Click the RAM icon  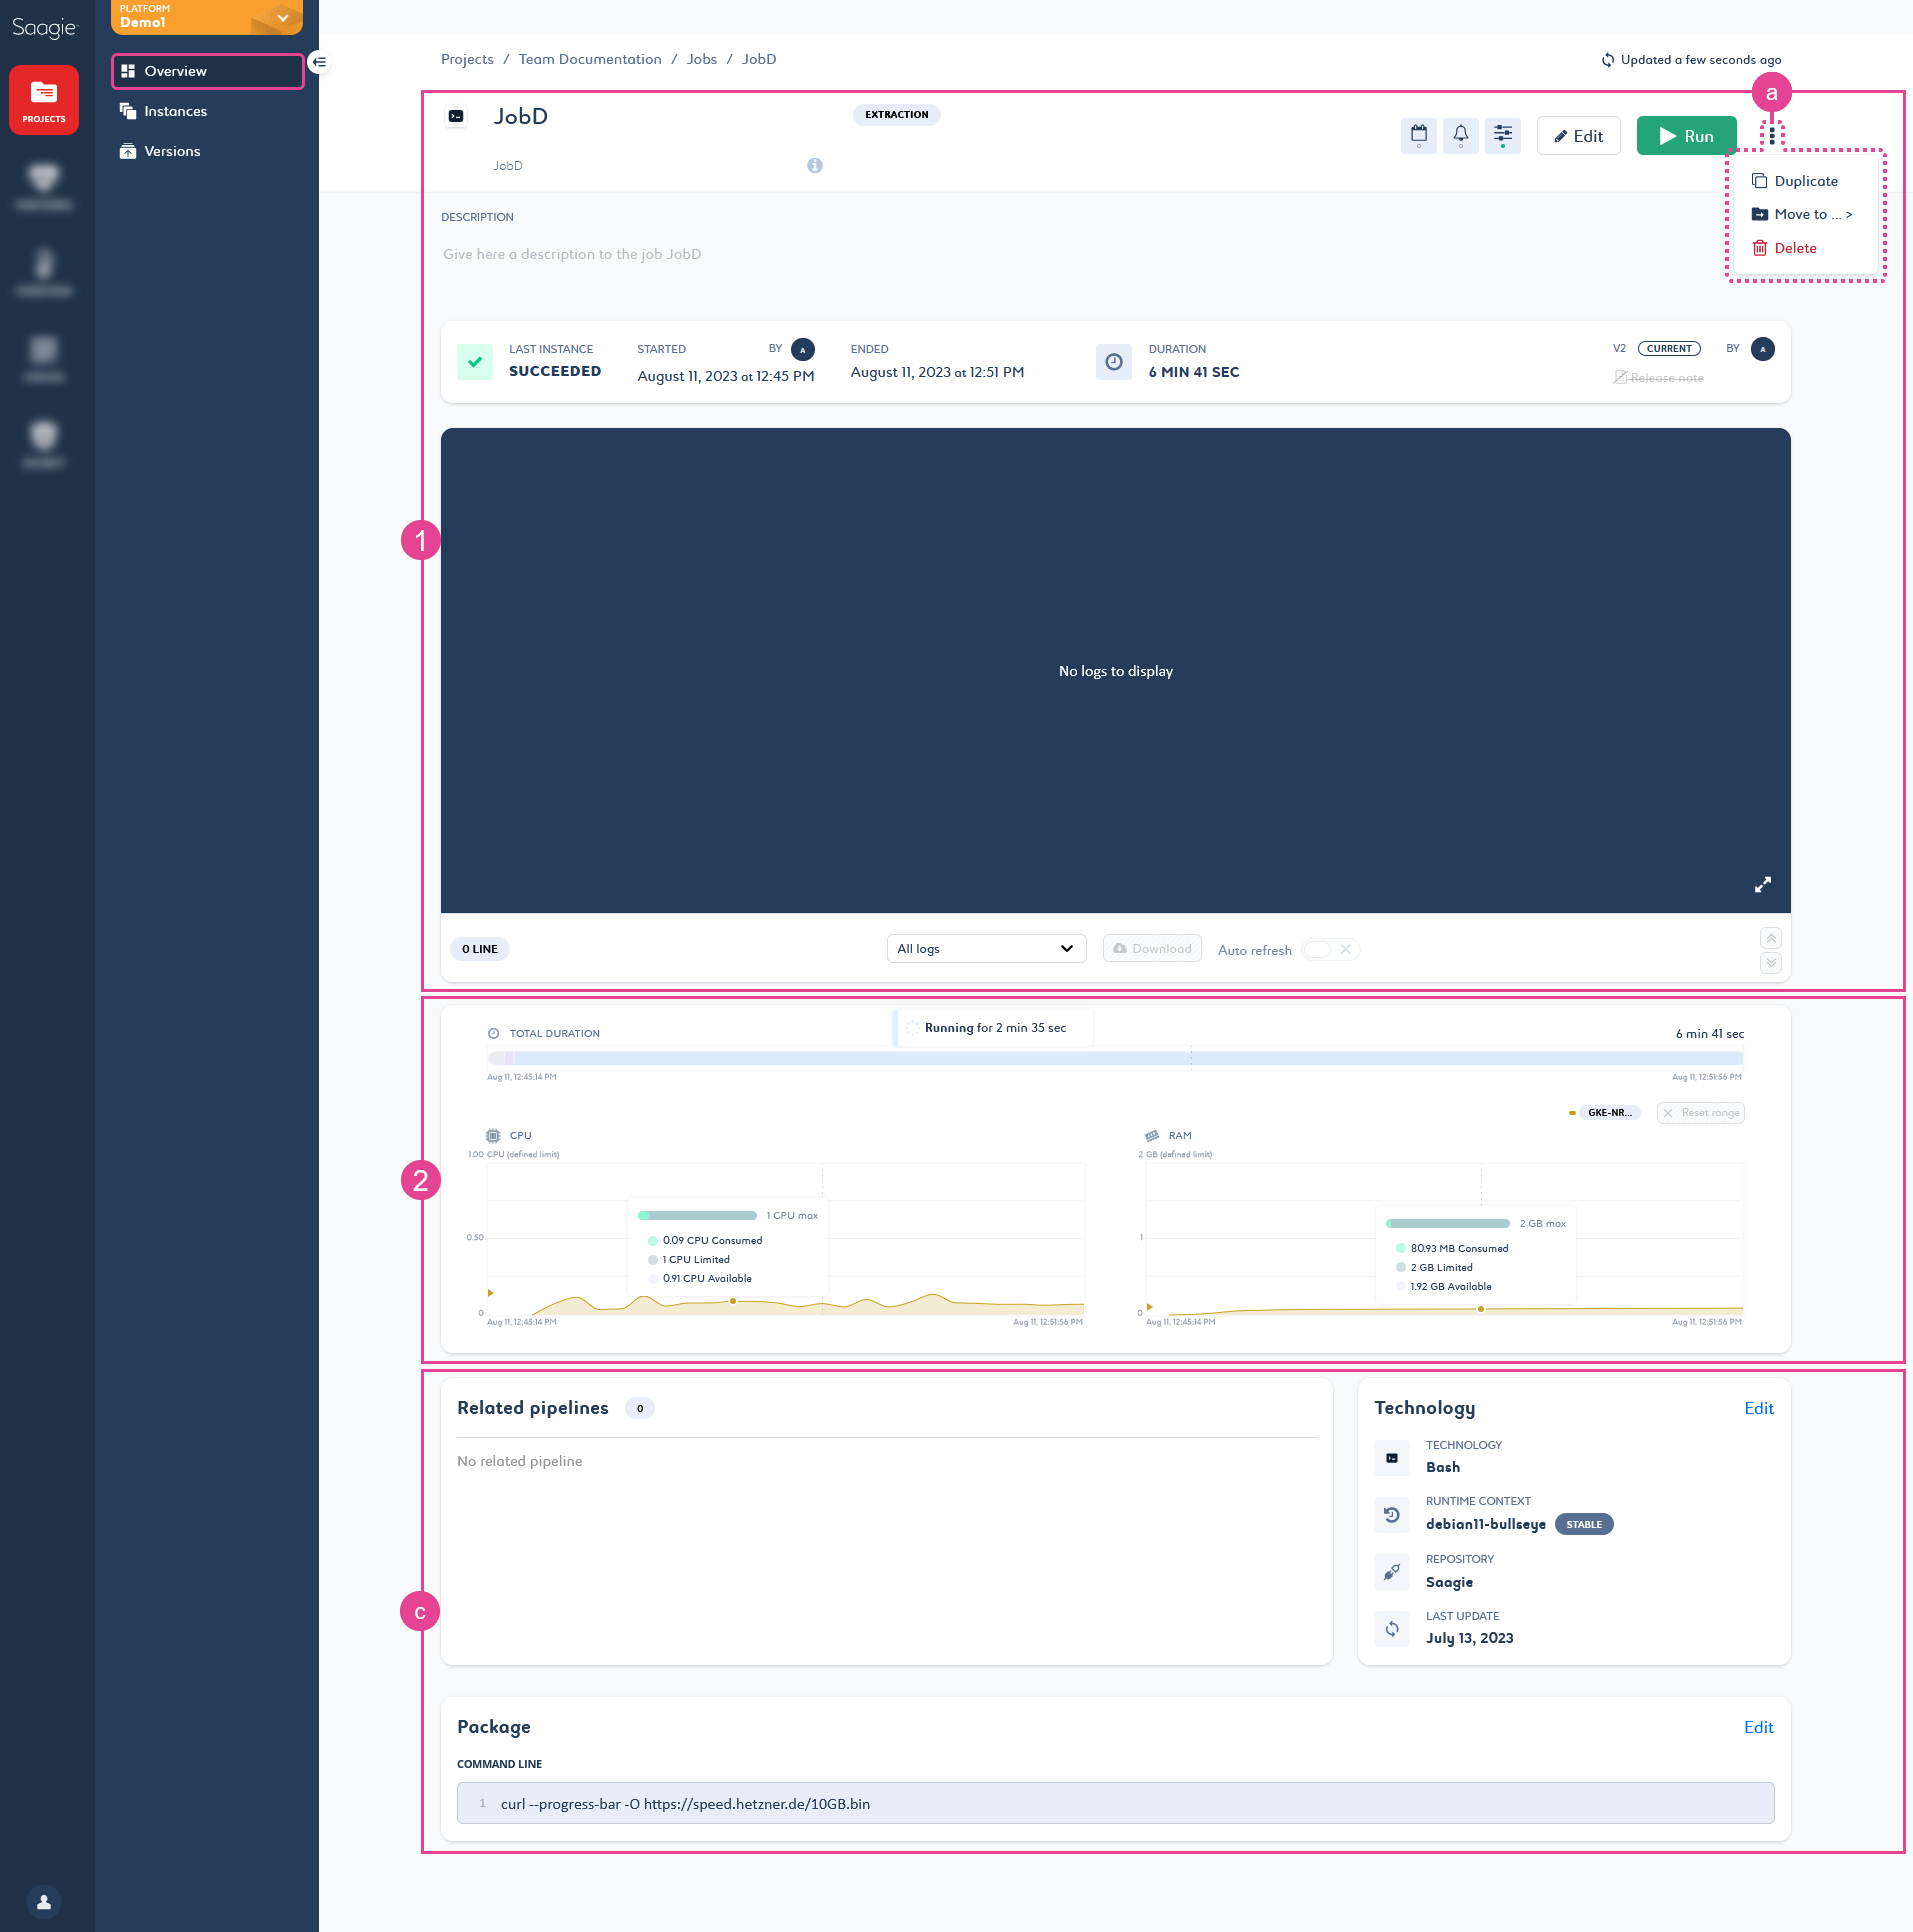tap(1151, 1136)
